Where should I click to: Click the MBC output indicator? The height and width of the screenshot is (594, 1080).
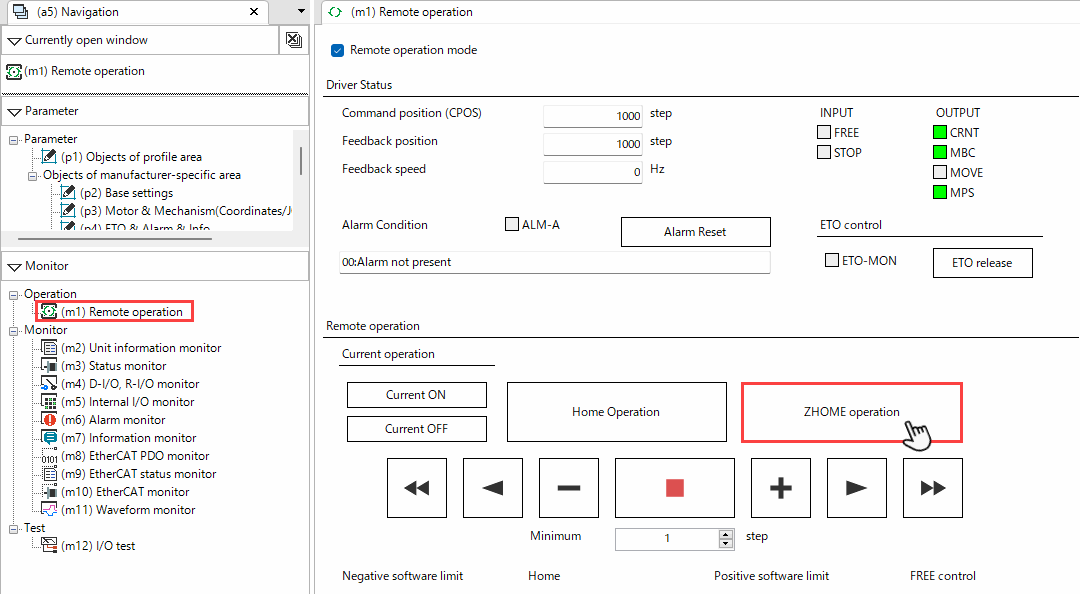tap(939, 152)
